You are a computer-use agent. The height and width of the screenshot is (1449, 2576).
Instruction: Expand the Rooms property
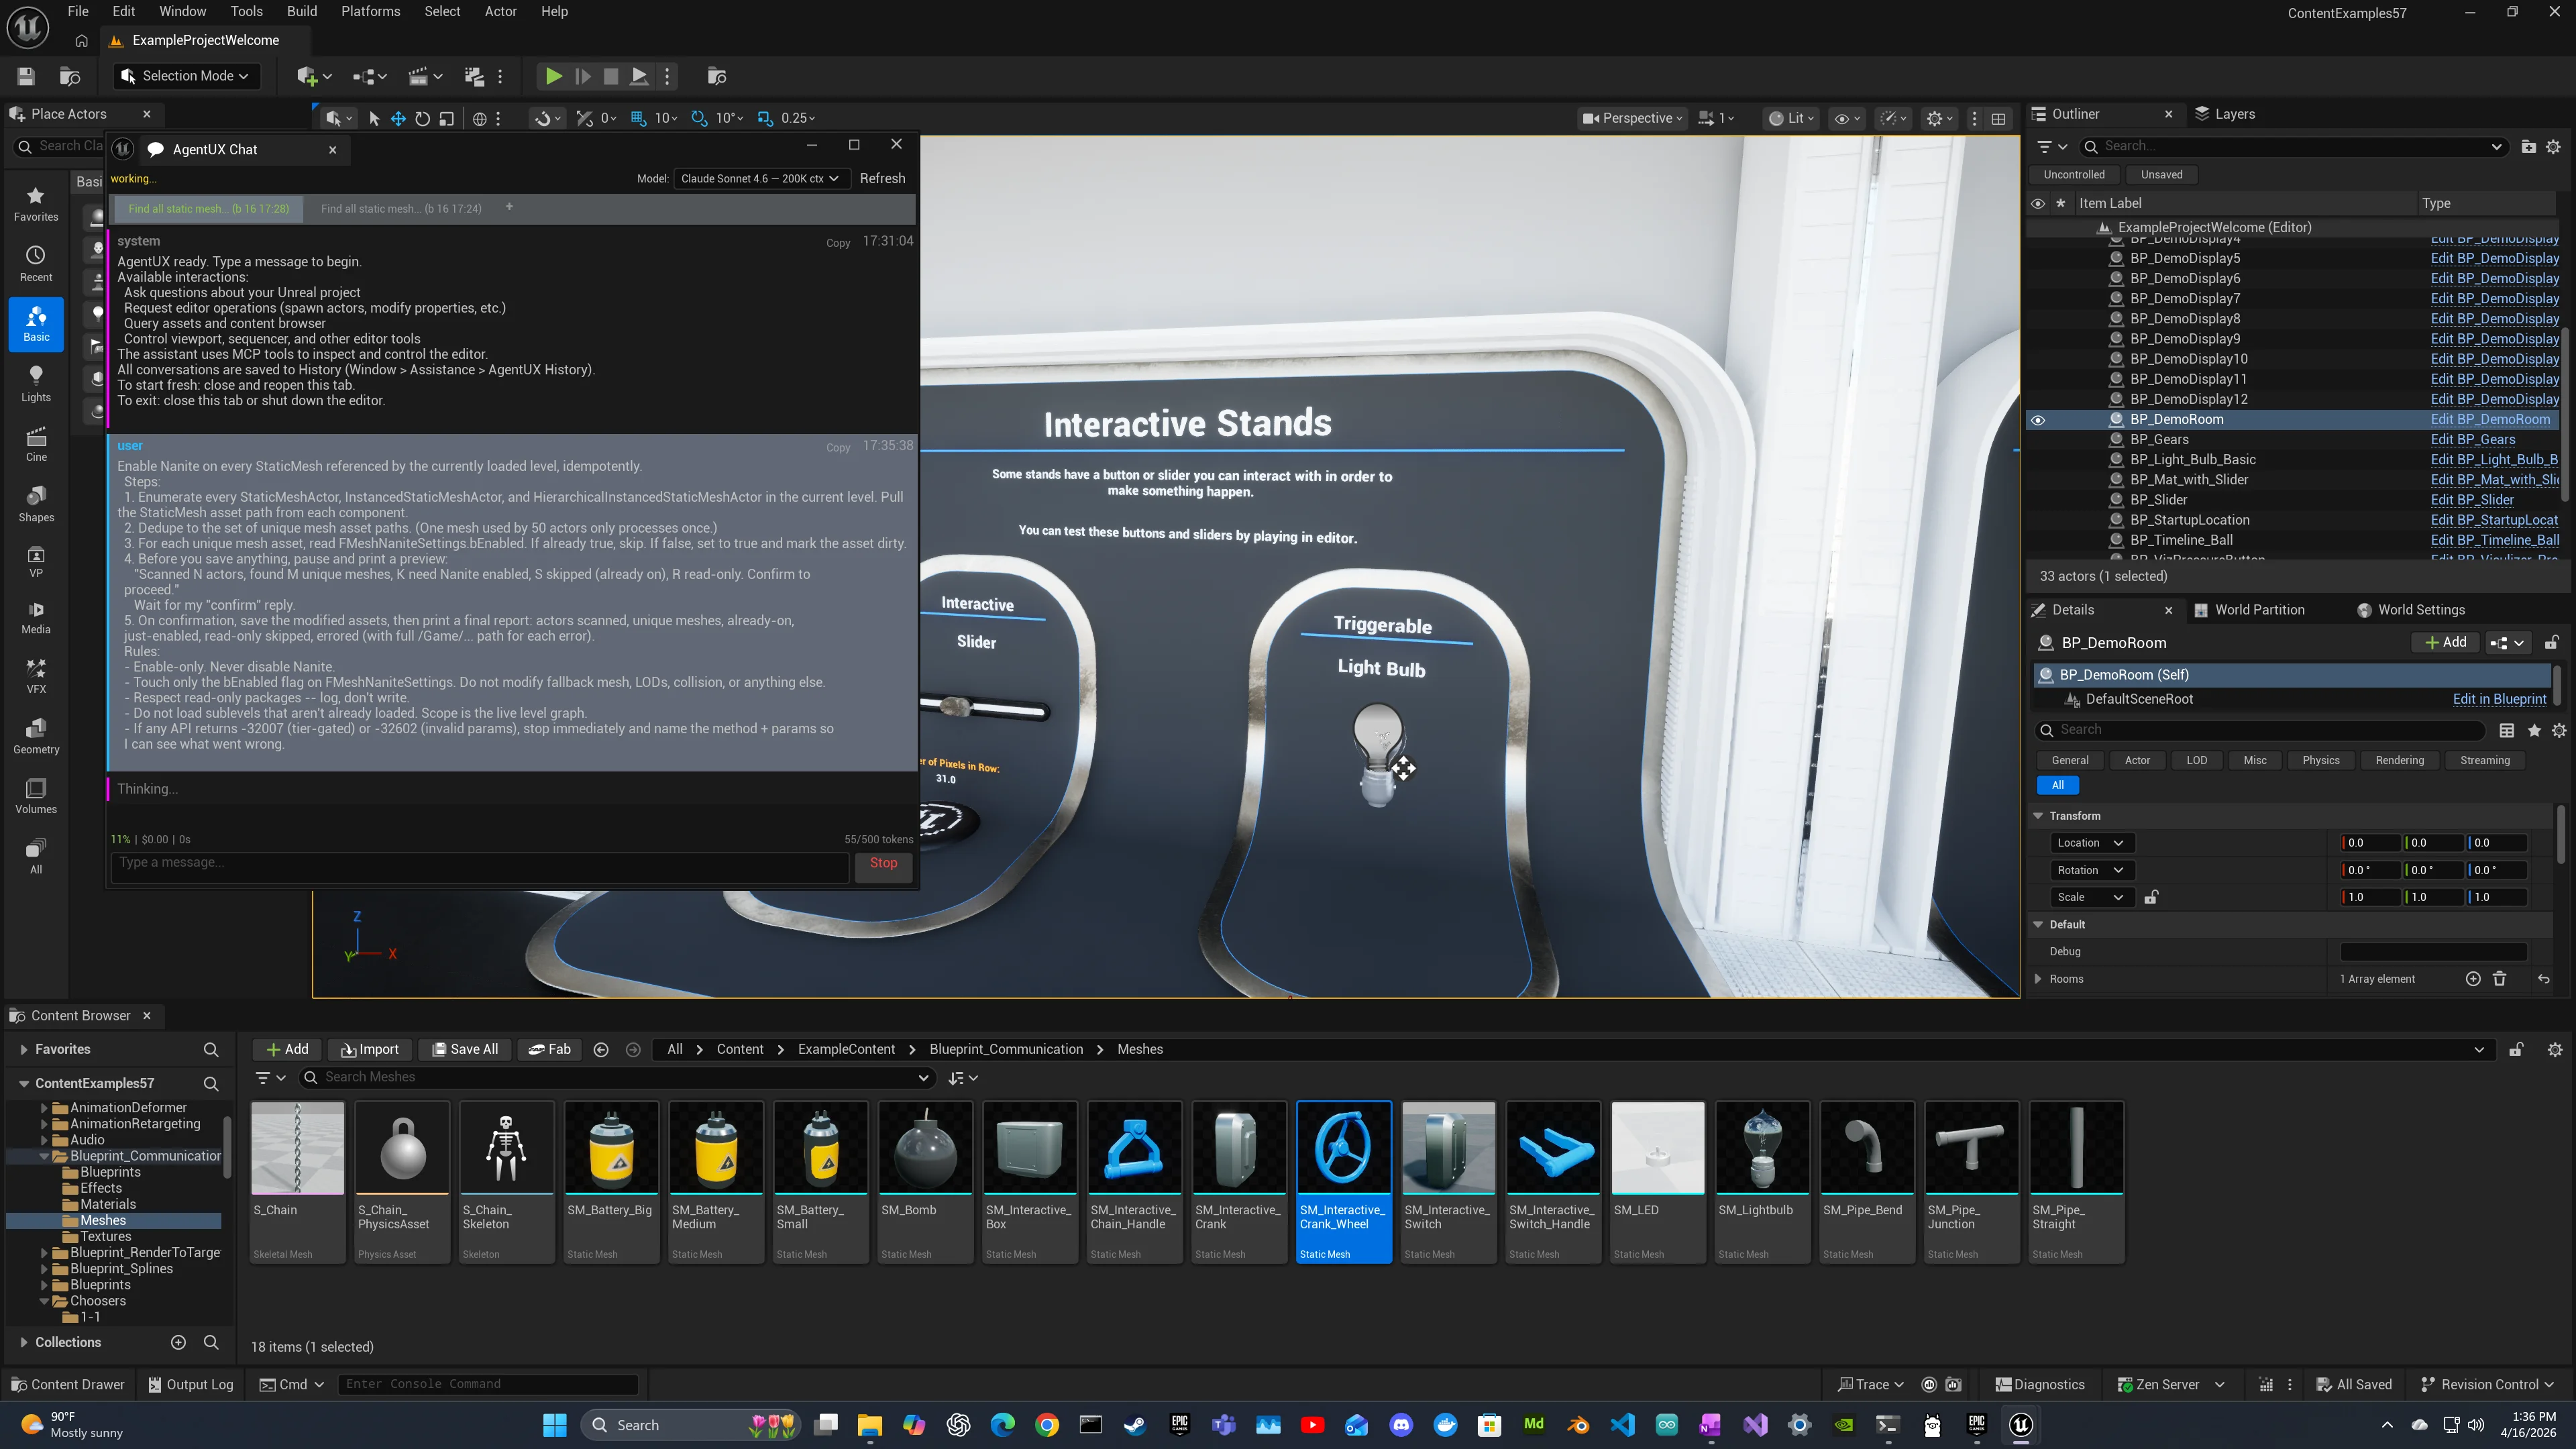click(2039, 979)
